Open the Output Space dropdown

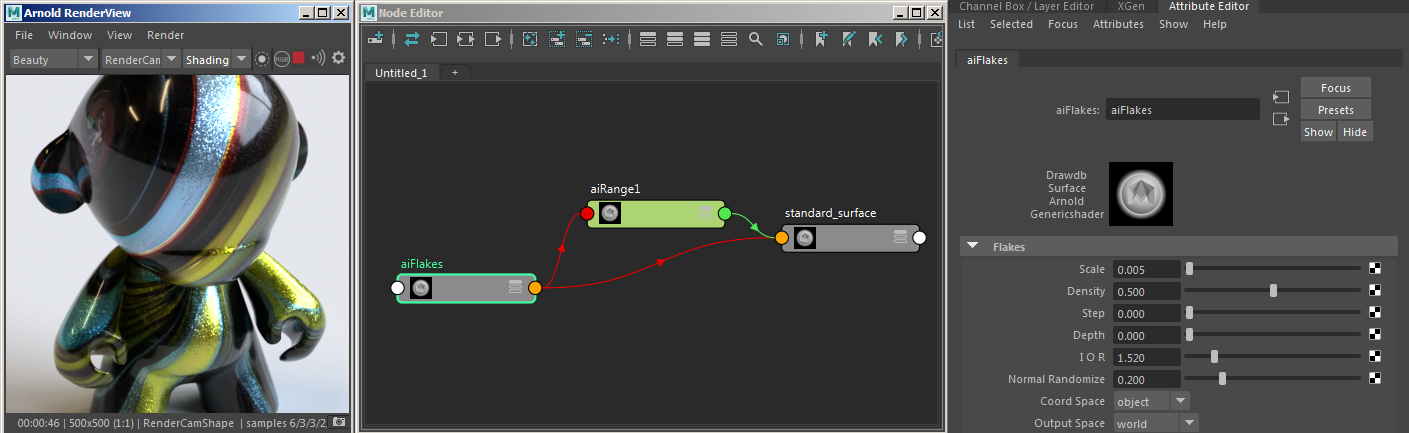pos(1155,423)
